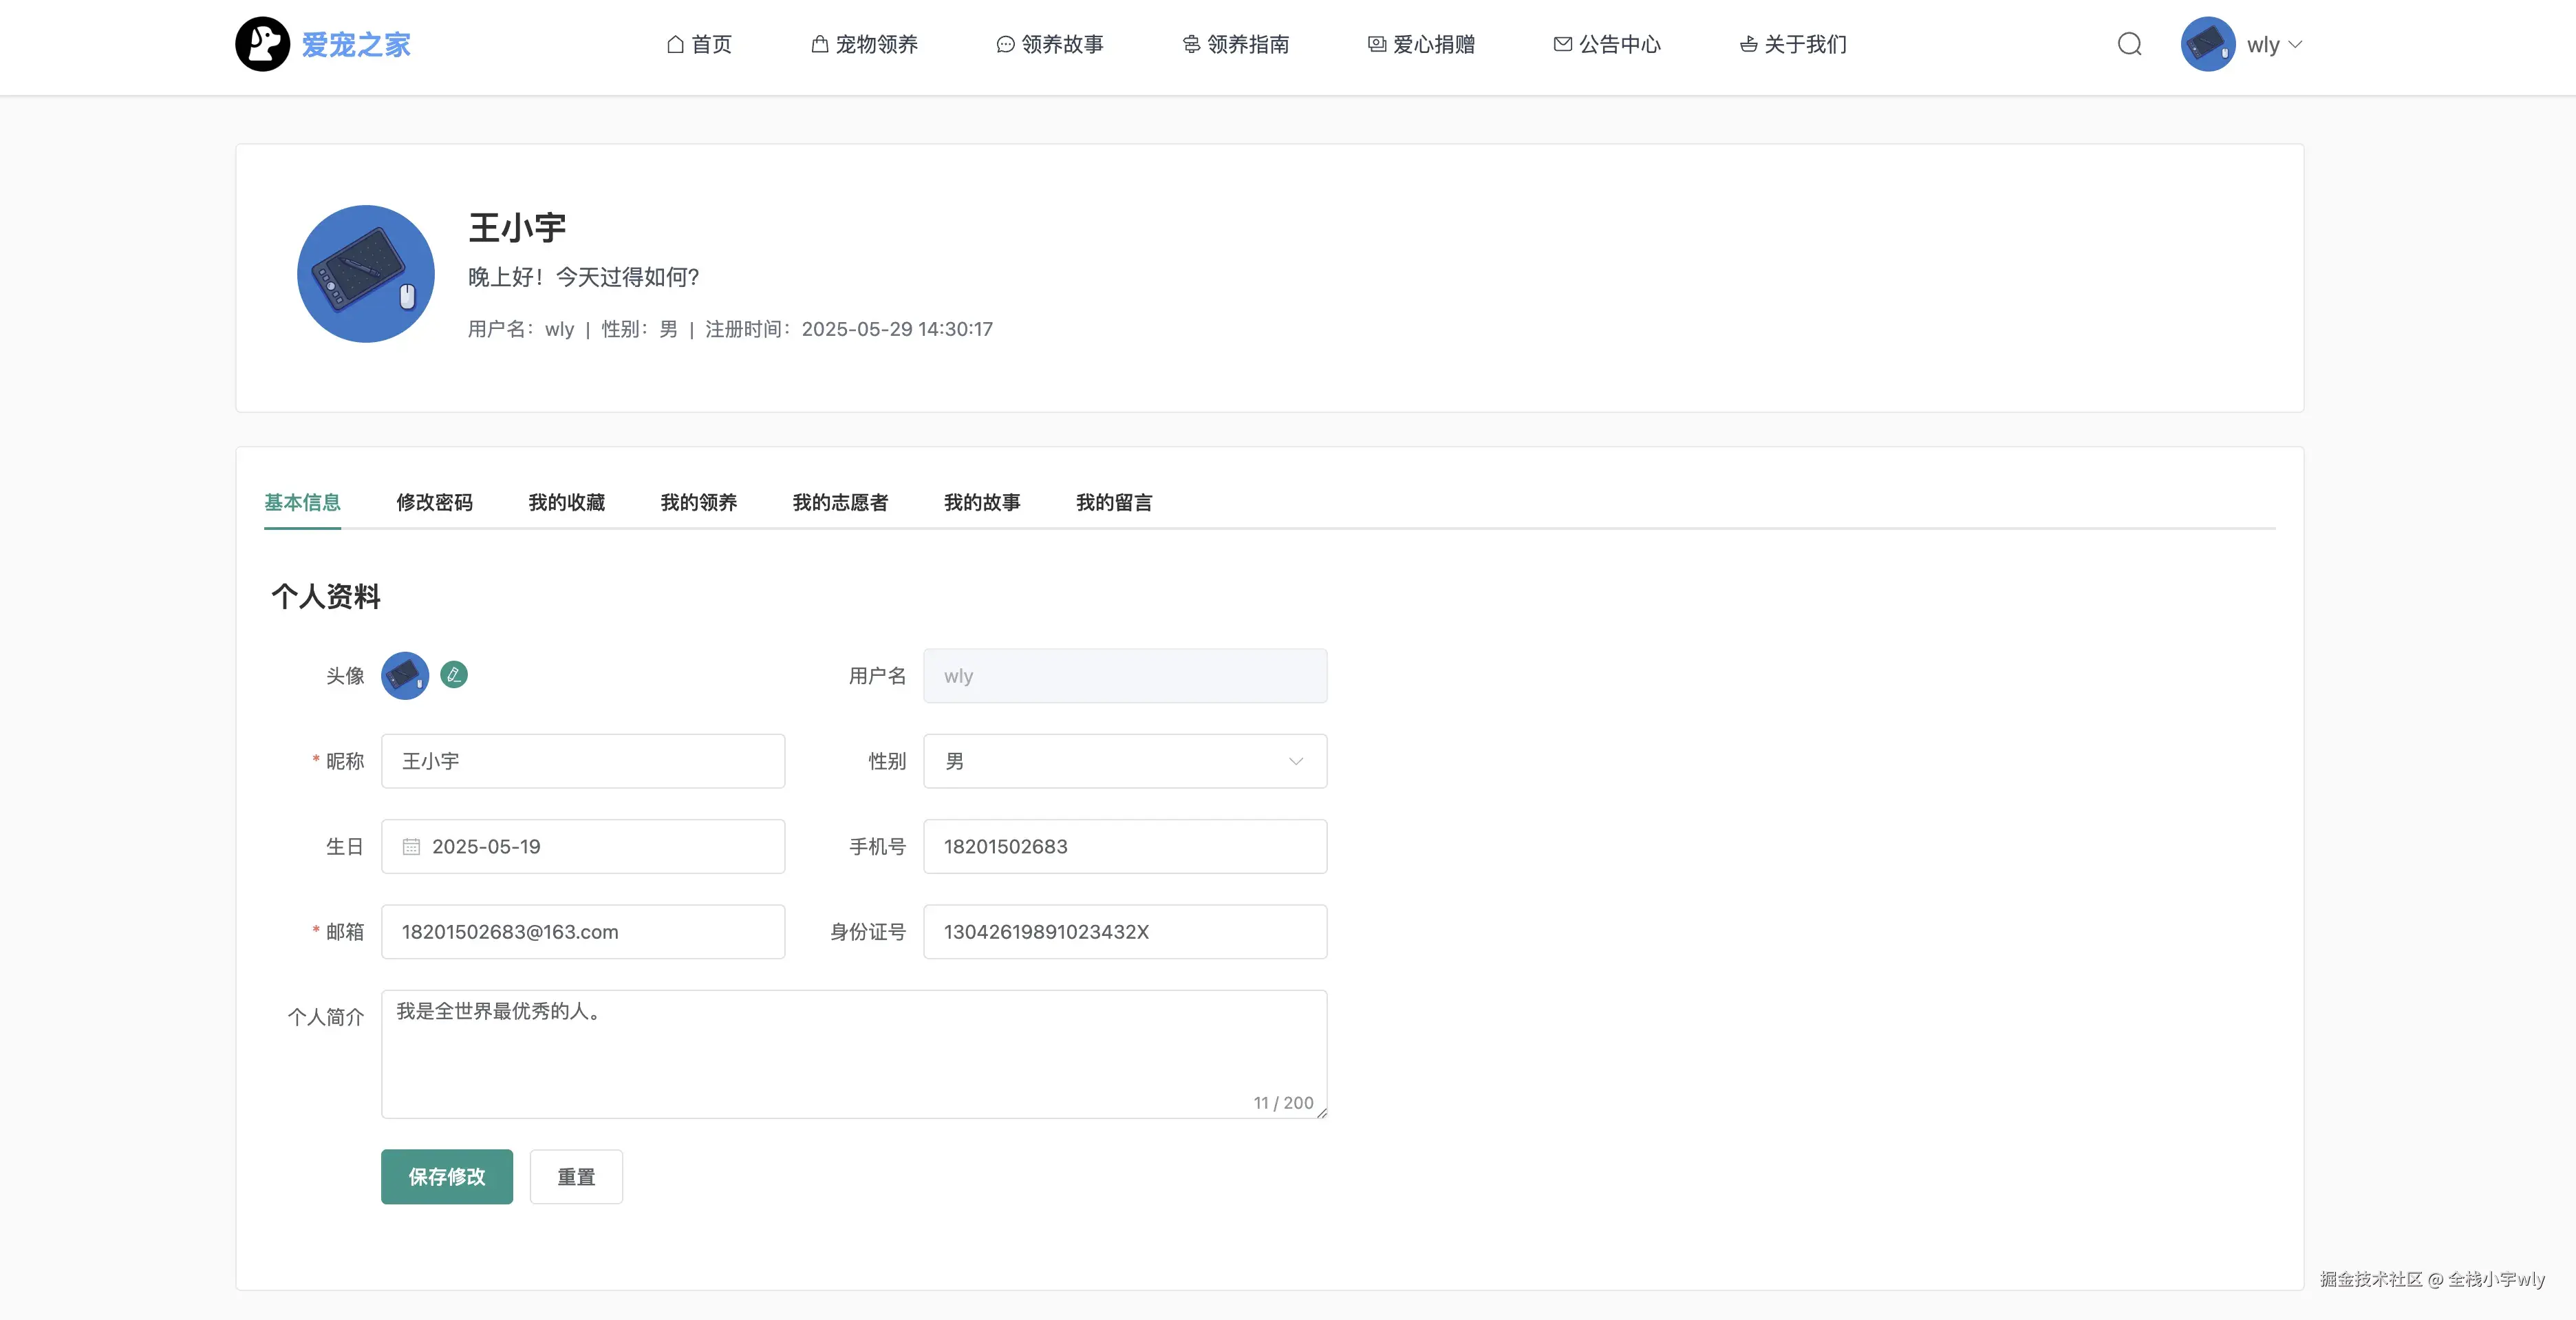2576x1320 pixels.
Task: Click the small 头像 avatar thumbnail
Action: point(405,676)
